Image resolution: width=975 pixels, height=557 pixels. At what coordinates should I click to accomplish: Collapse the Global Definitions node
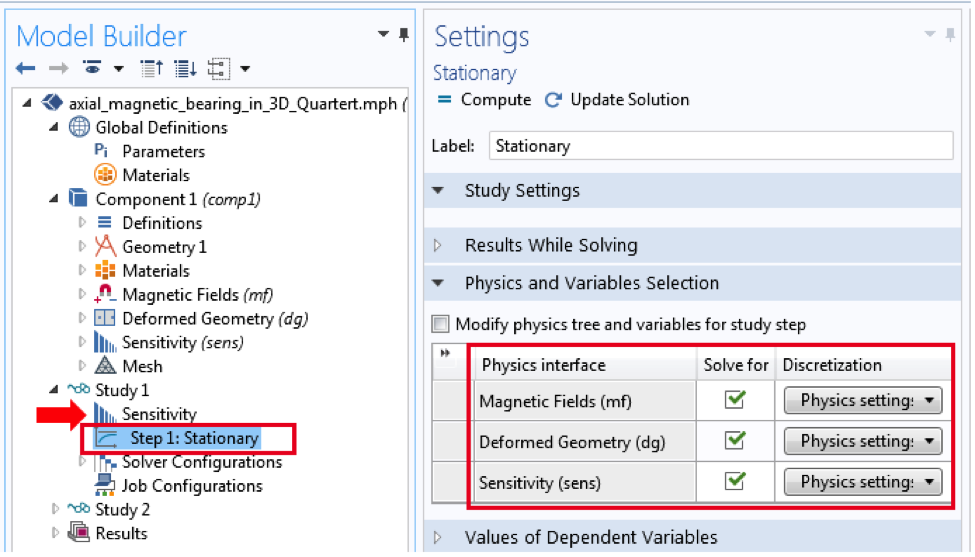(x=54, y=127)
